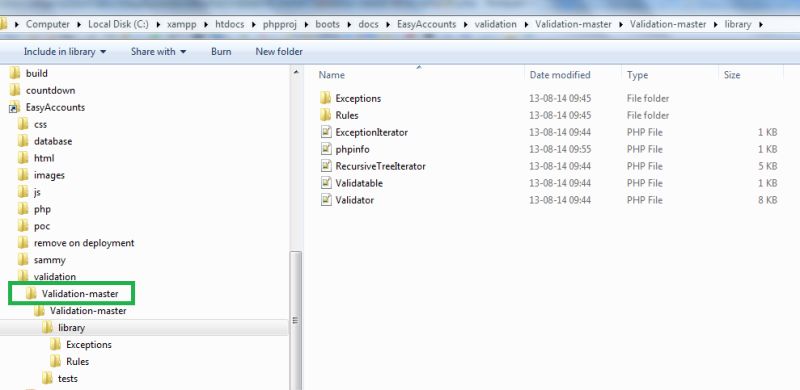Create a New folder from toolbar

279,52
